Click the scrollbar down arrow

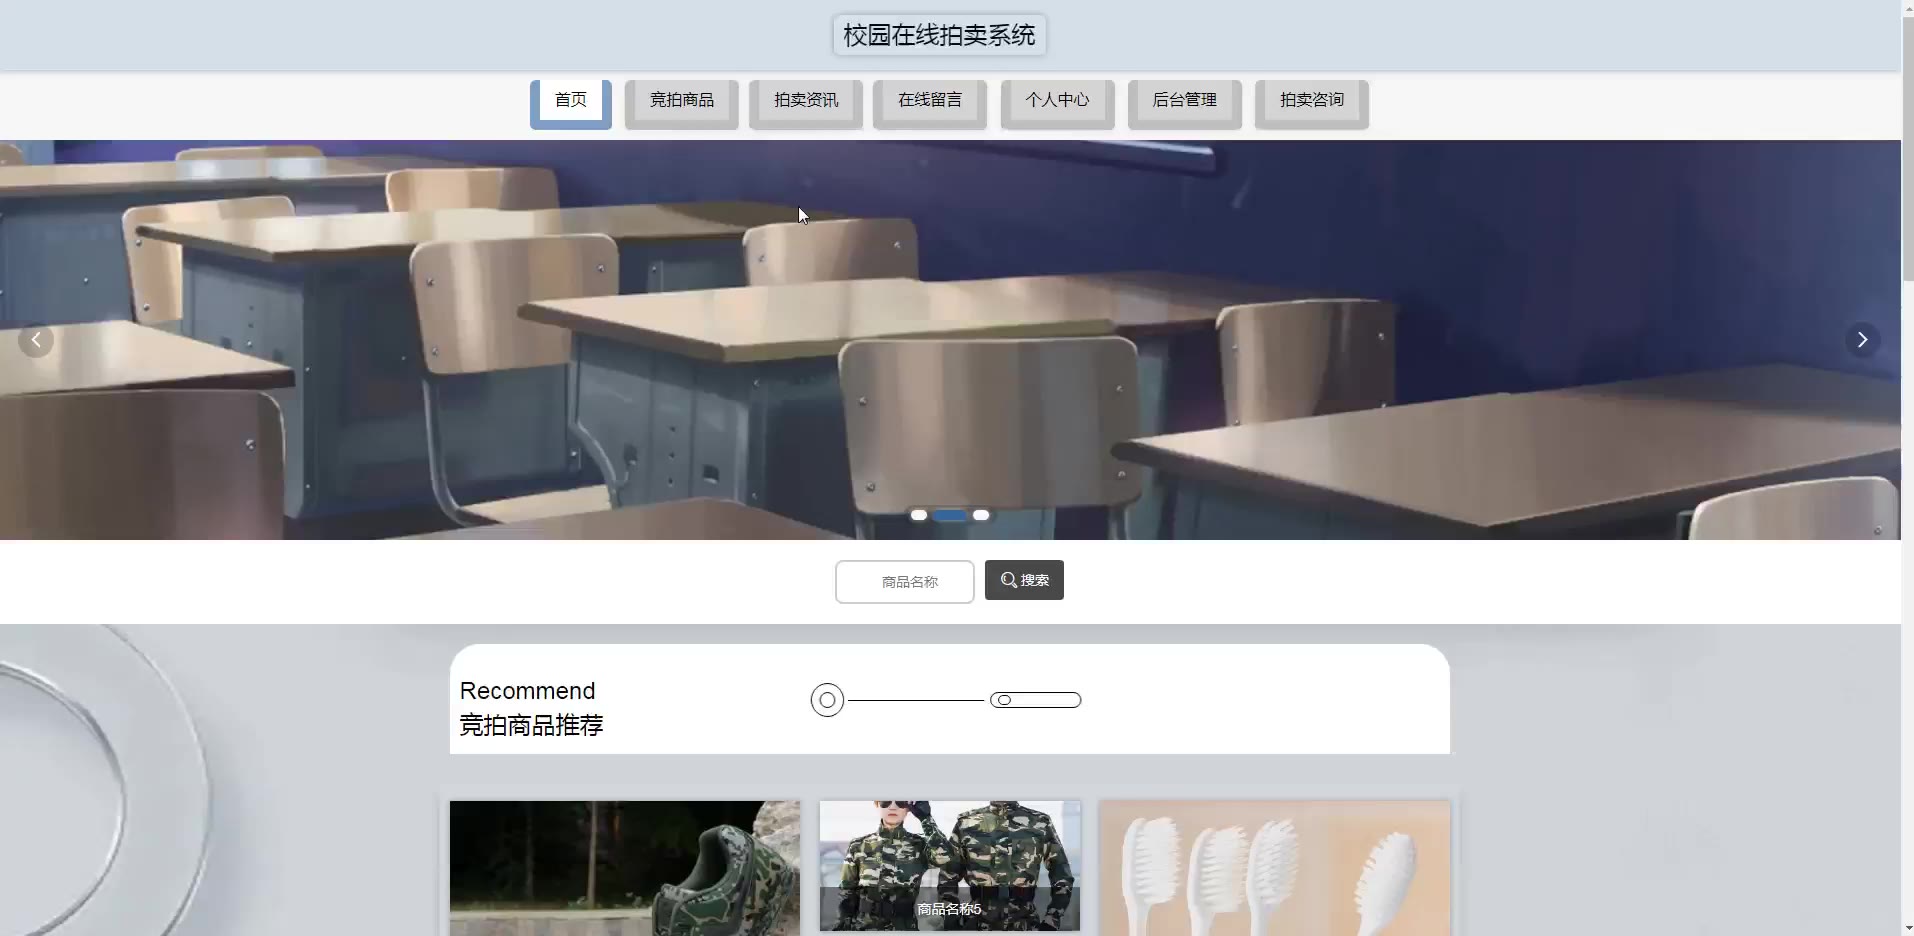click(x=1907, y=928)
